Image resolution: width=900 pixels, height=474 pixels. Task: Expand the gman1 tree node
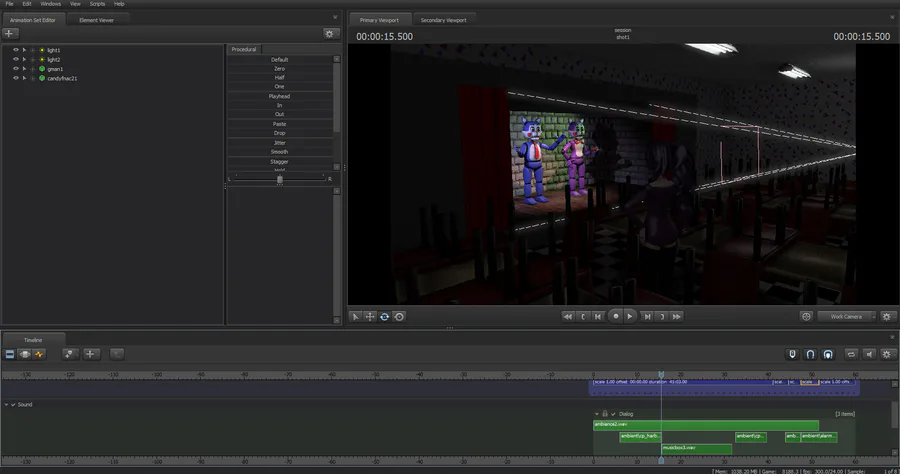click(x=33, y=68)
